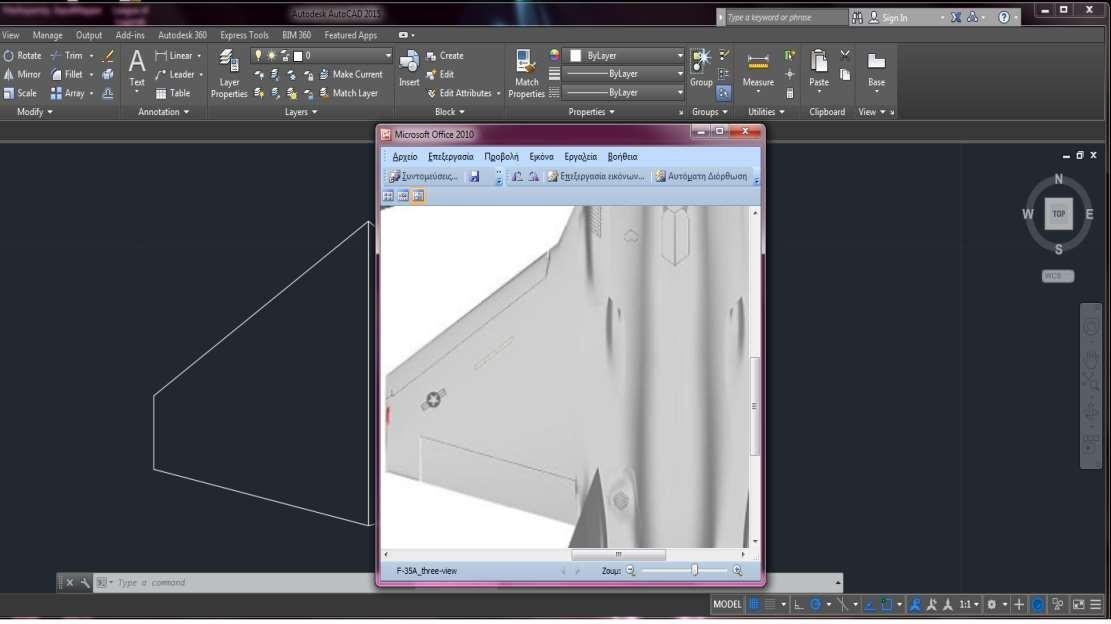Viewport: 1111px width, 624px height.
Task: Click Create block tool
Action: coord(445,55)
